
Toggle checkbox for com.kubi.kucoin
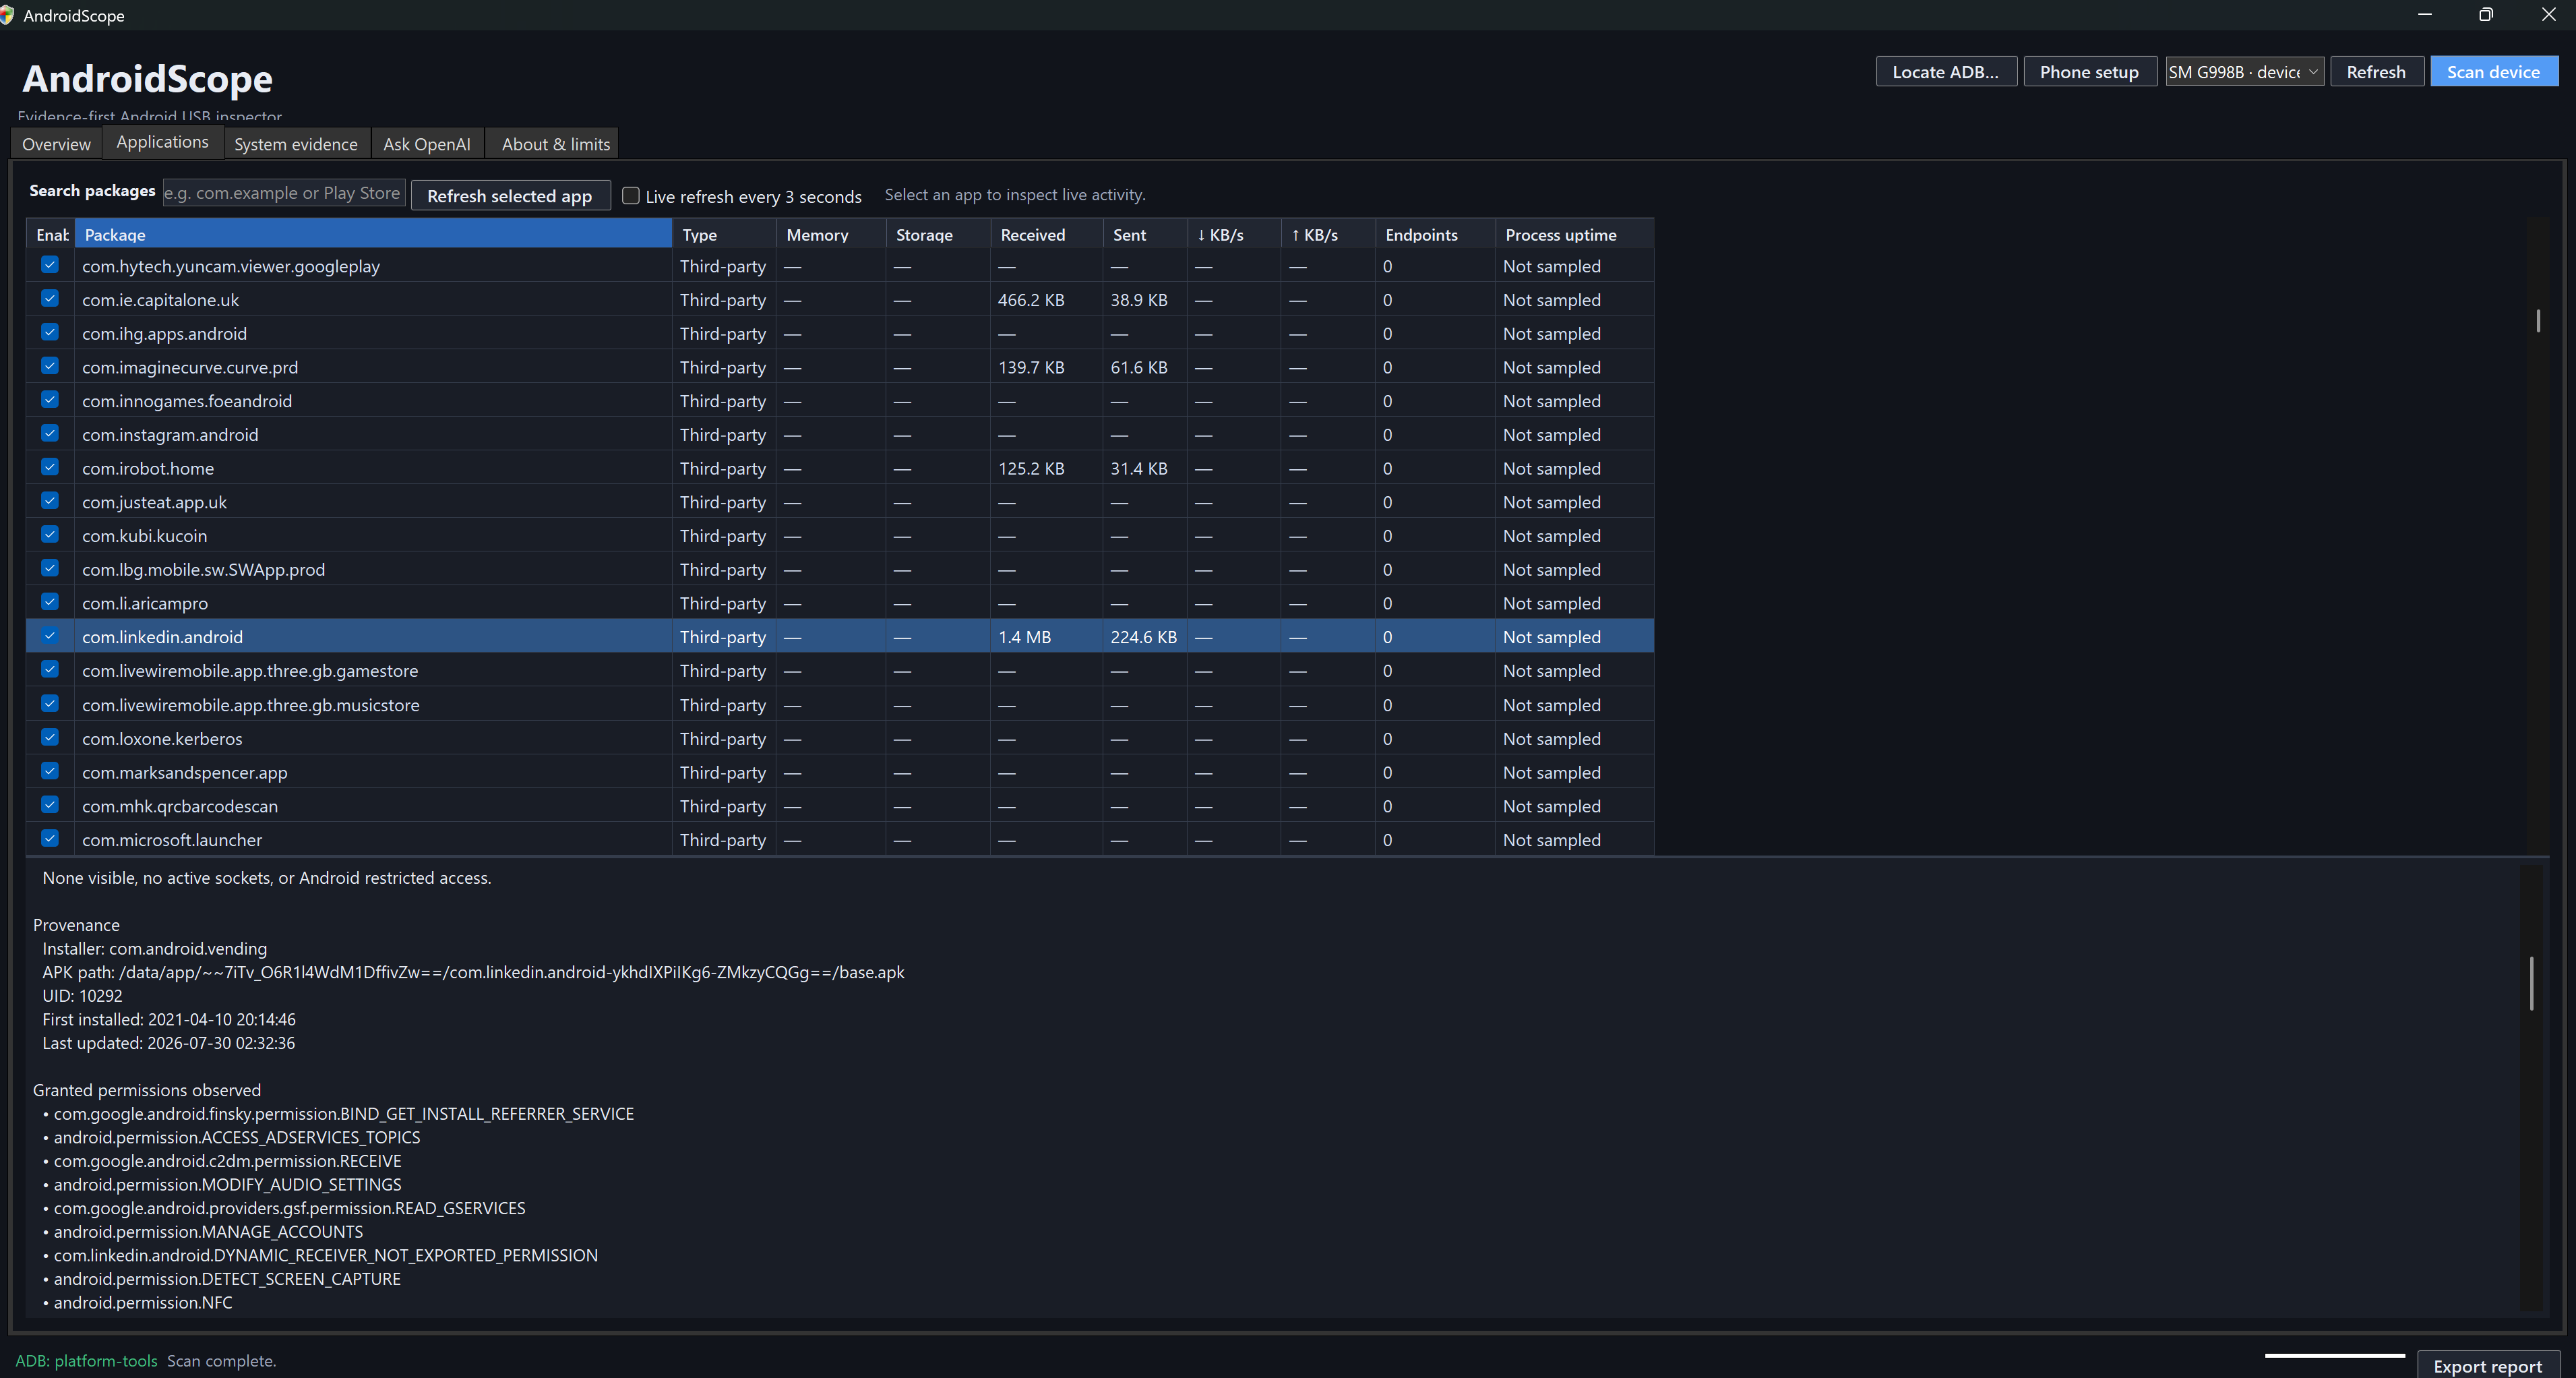(x=50, y=535)
